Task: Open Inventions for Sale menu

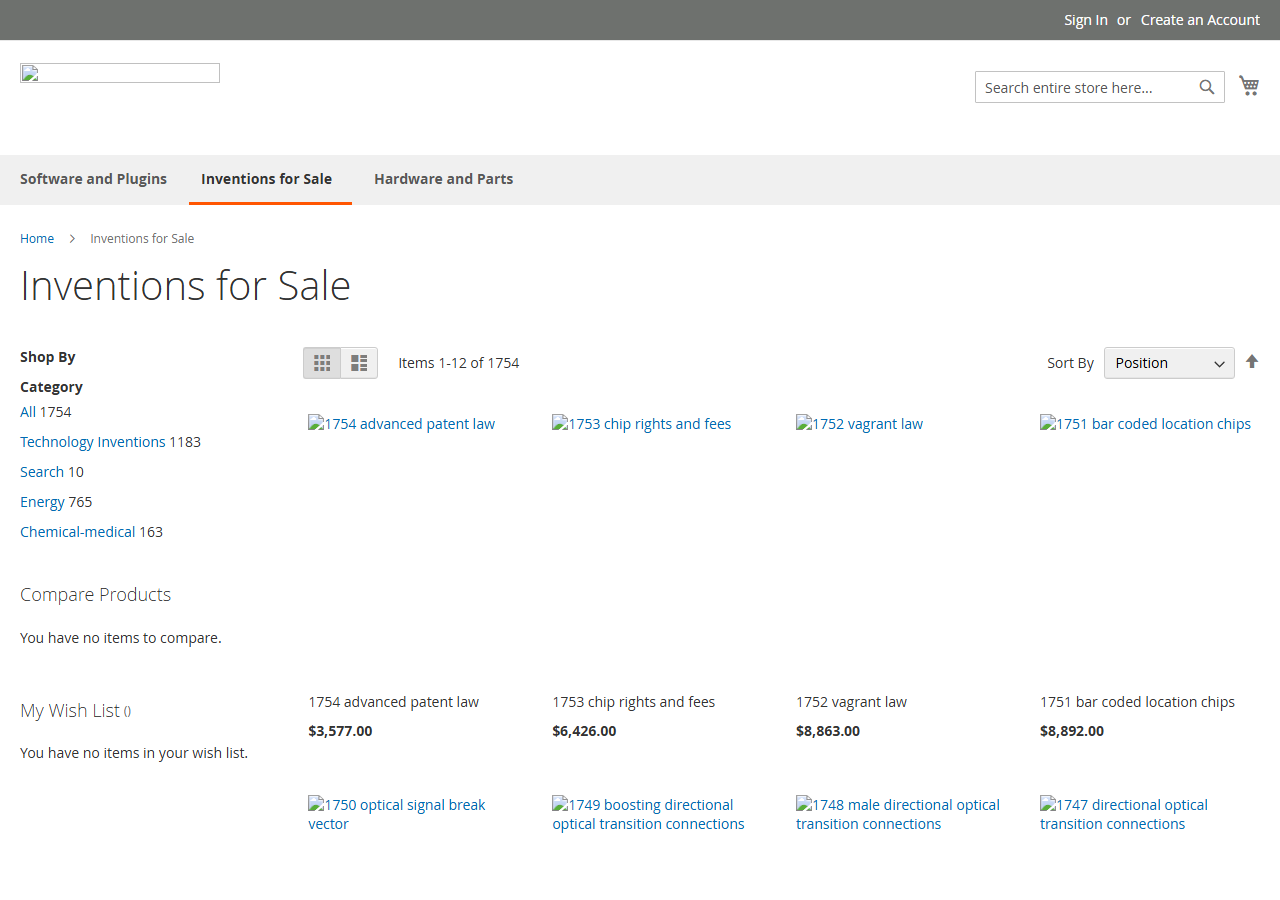Action: pyautogui.click(x=266, y=179)
